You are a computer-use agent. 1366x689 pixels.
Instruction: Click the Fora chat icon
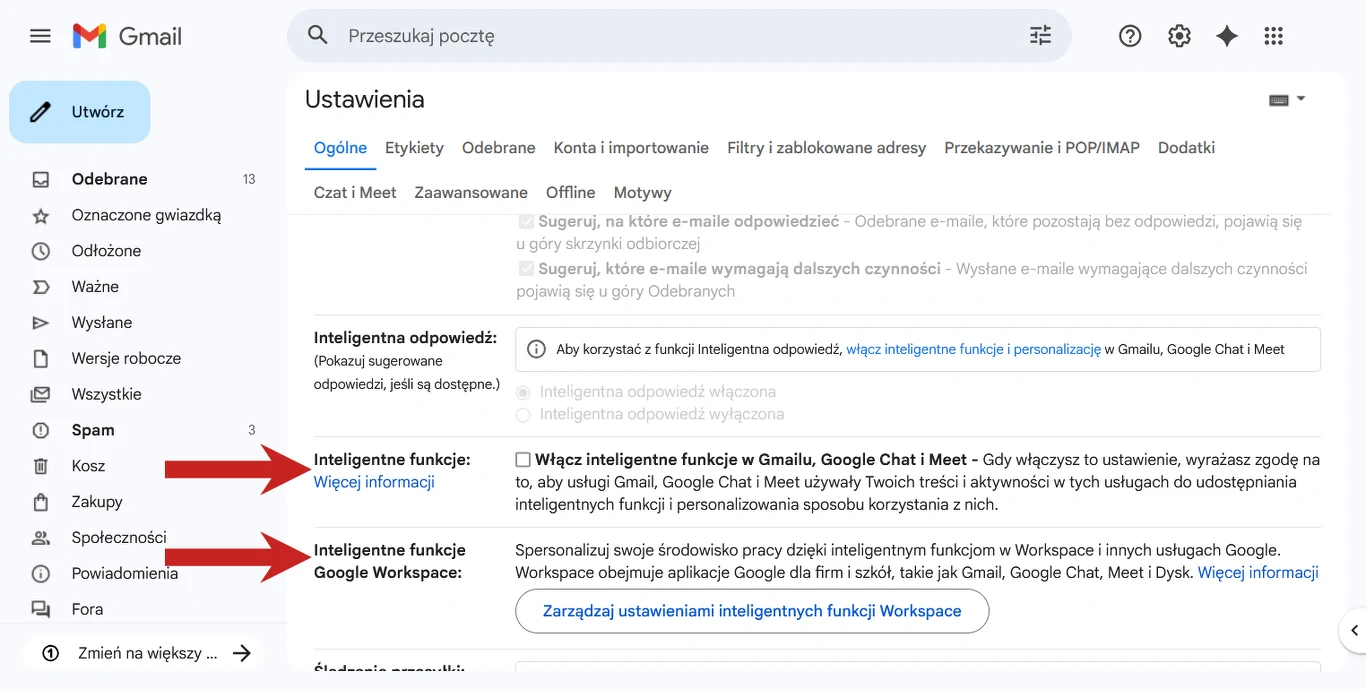click(x=41, y=609)
